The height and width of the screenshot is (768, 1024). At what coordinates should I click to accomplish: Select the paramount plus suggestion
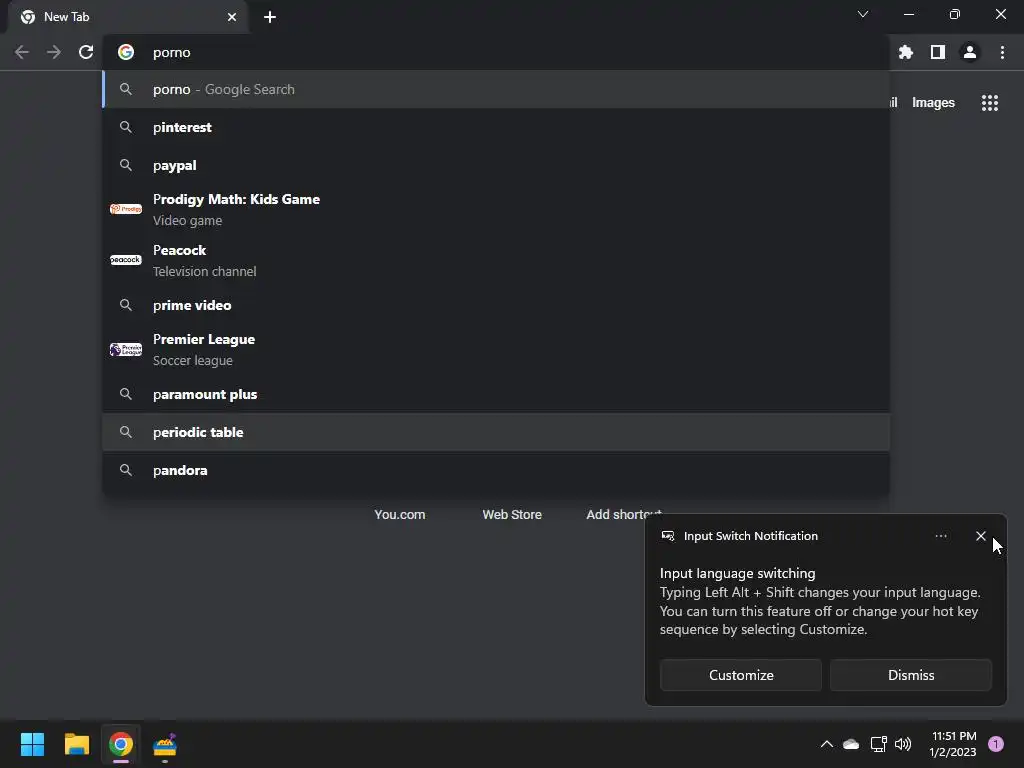pos(496,394)
